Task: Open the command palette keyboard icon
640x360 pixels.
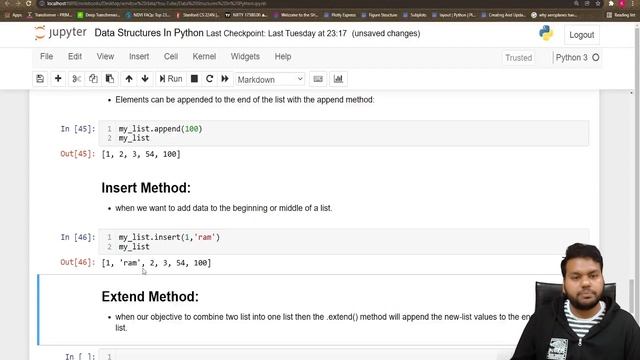Action: [x=318, y=79]
